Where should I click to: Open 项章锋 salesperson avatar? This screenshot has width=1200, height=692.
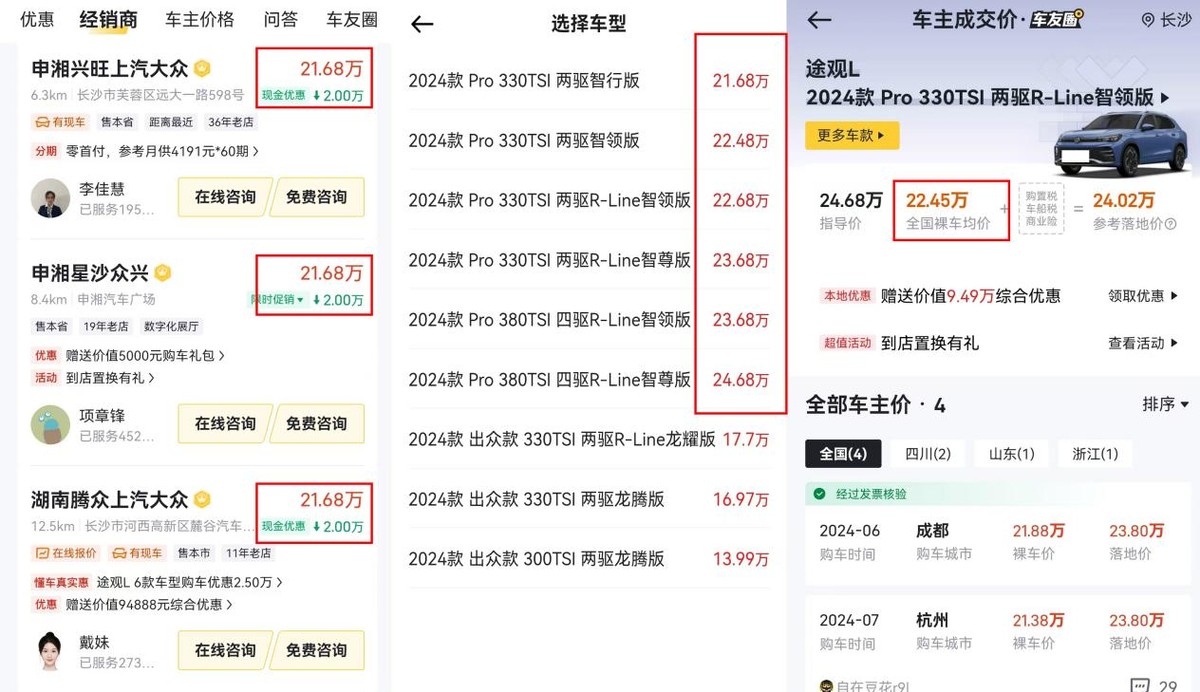(50, 424)
